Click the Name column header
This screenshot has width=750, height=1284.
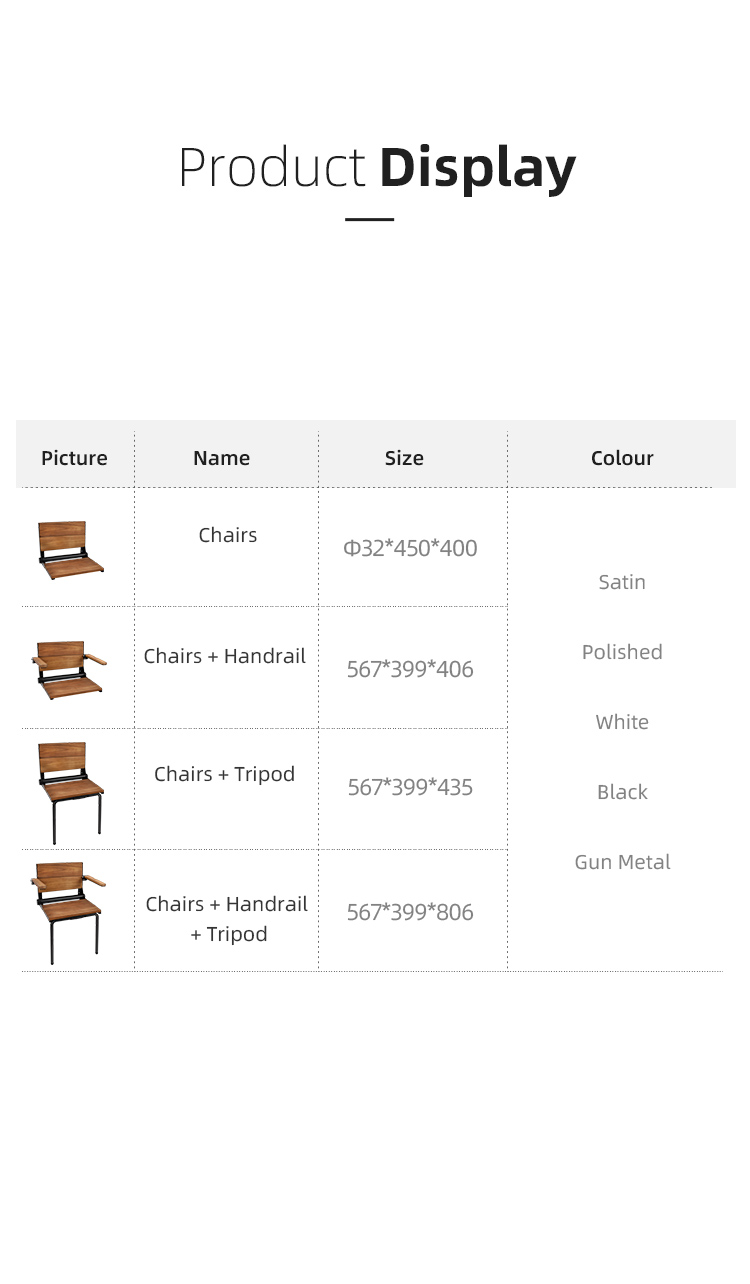pyautogui.click(x=221, y=458)
